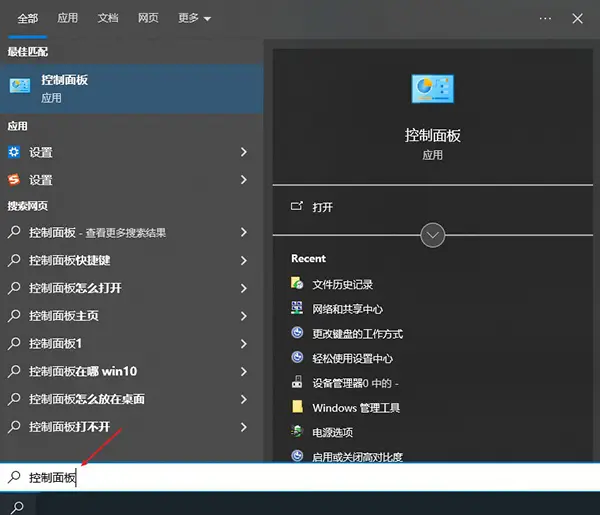Switch to the 全部 tab
Image resolution: width=600 pixels, height=515 pixels.
[x=28, y=18]
